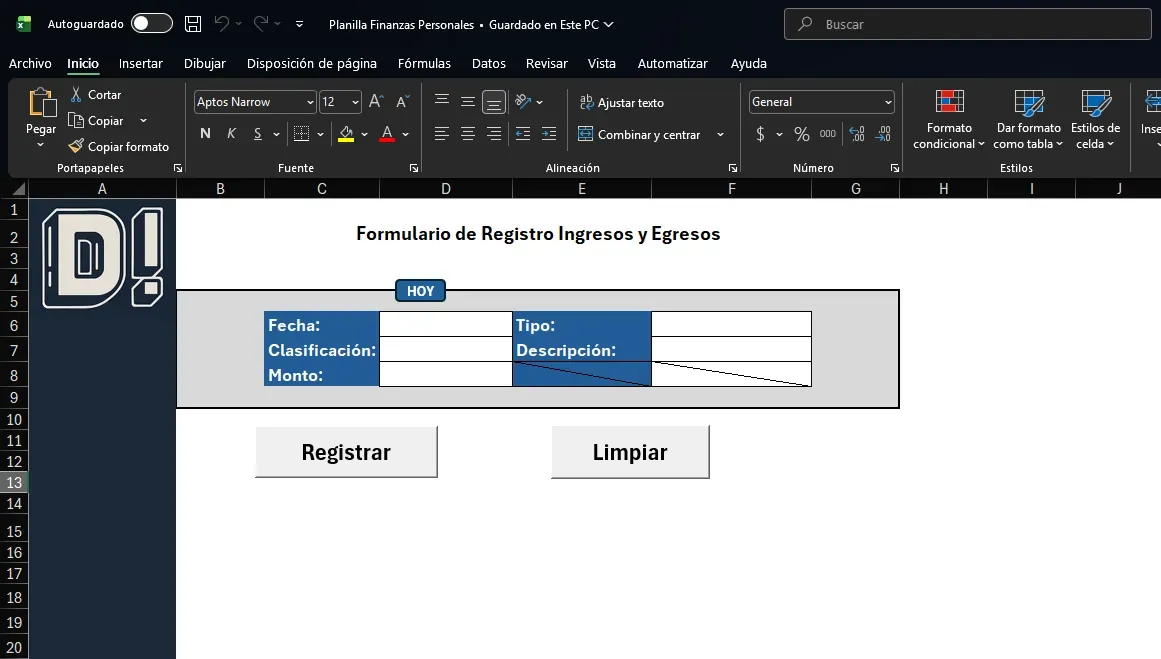Switch to Insertar tab
The image size is (1161, 659).
click(x=141, y=64)
